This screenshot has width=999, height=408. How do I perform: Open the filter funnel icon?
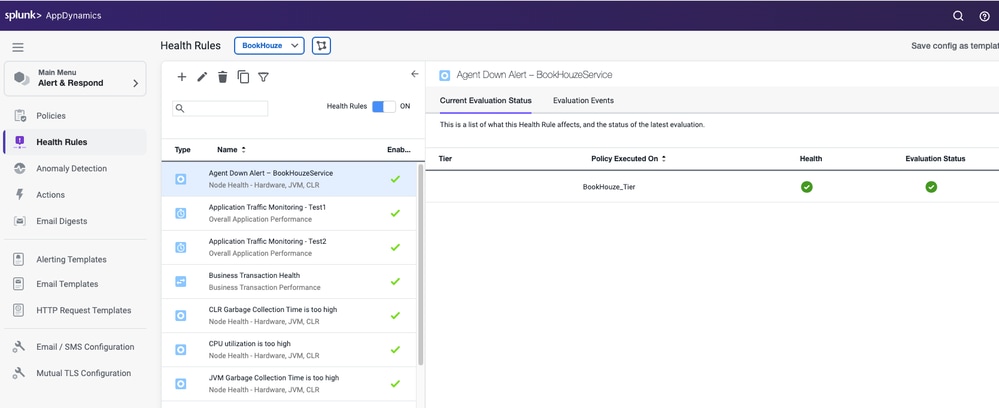tap(263, 77)
